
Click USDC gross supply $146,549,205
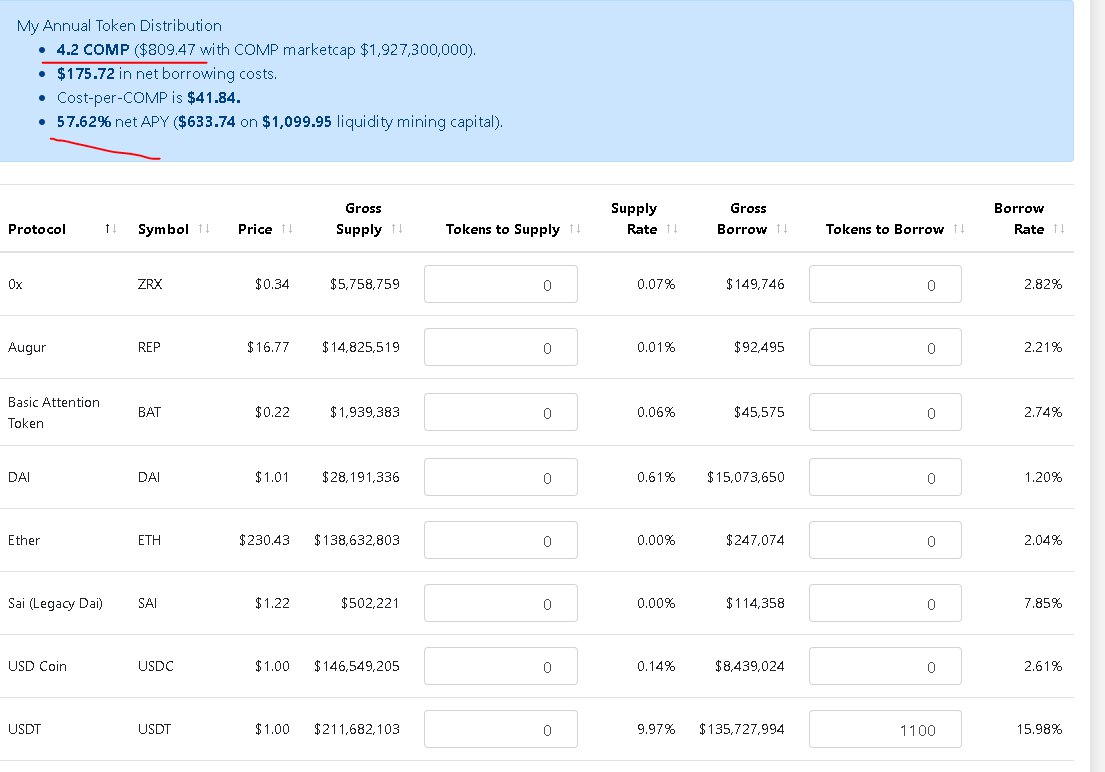coord(357,666)
